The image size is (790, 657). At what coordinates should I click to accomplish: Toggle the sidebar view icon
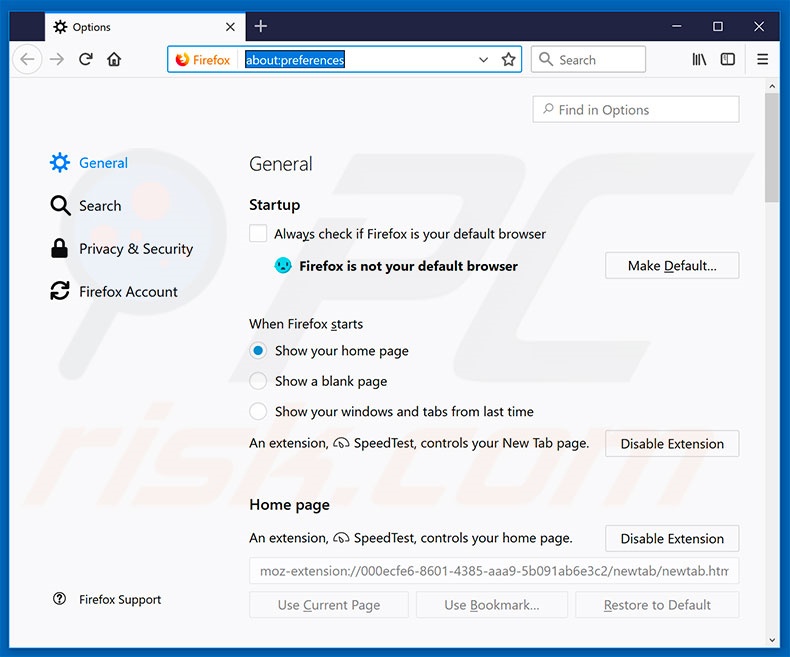point(728,60)
